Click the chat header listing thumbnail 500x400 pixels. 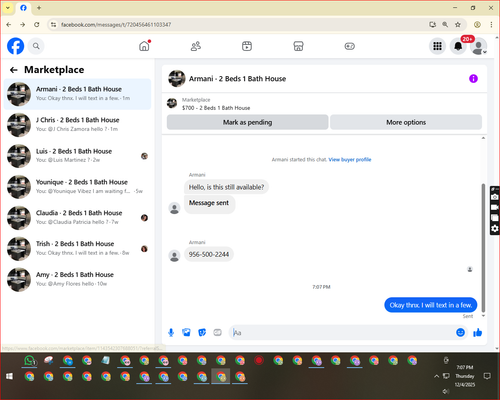(x=177, y=79)
